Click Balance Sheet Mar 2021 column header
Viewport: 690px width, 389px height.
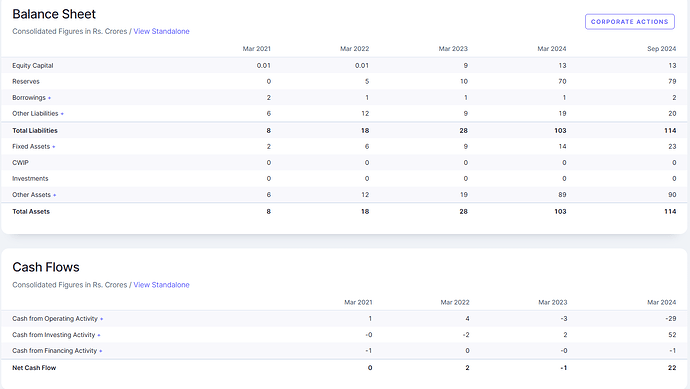[257, 49]
